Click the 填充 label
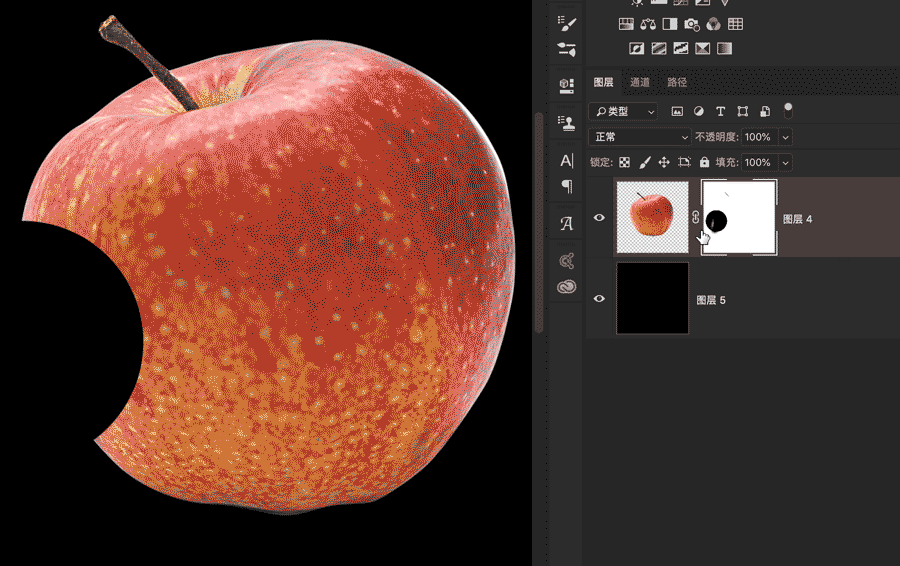The image size is (900, 566). pos(727,162)
